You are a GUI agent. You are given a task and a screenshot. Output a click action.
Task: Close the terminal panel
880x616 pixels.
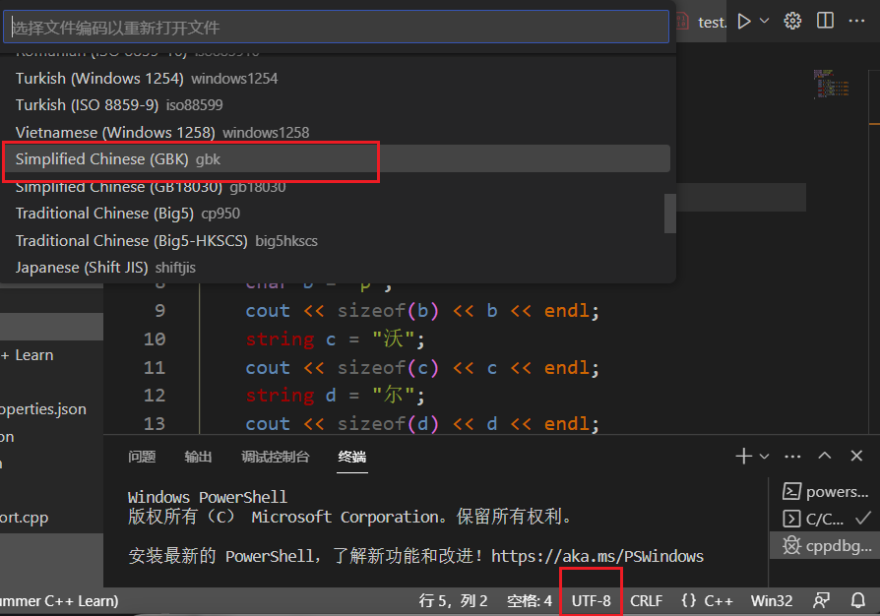click(x=856, y=456)
